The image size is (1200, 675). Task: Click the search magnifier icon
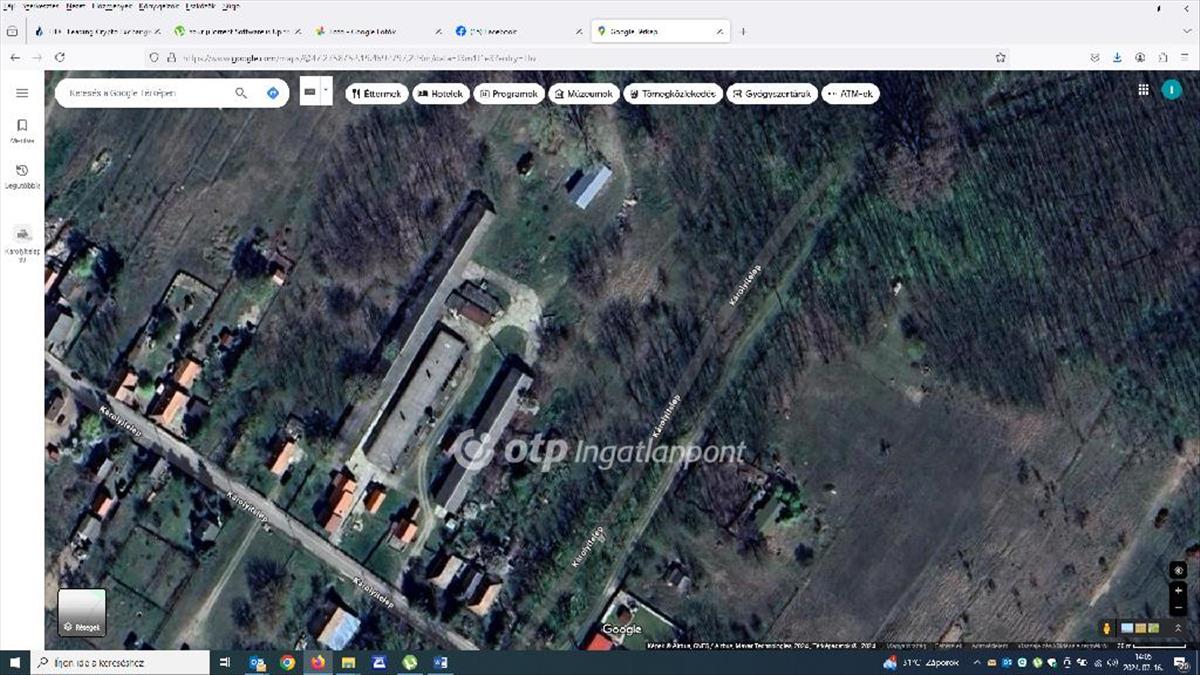[x=241, y=93]
